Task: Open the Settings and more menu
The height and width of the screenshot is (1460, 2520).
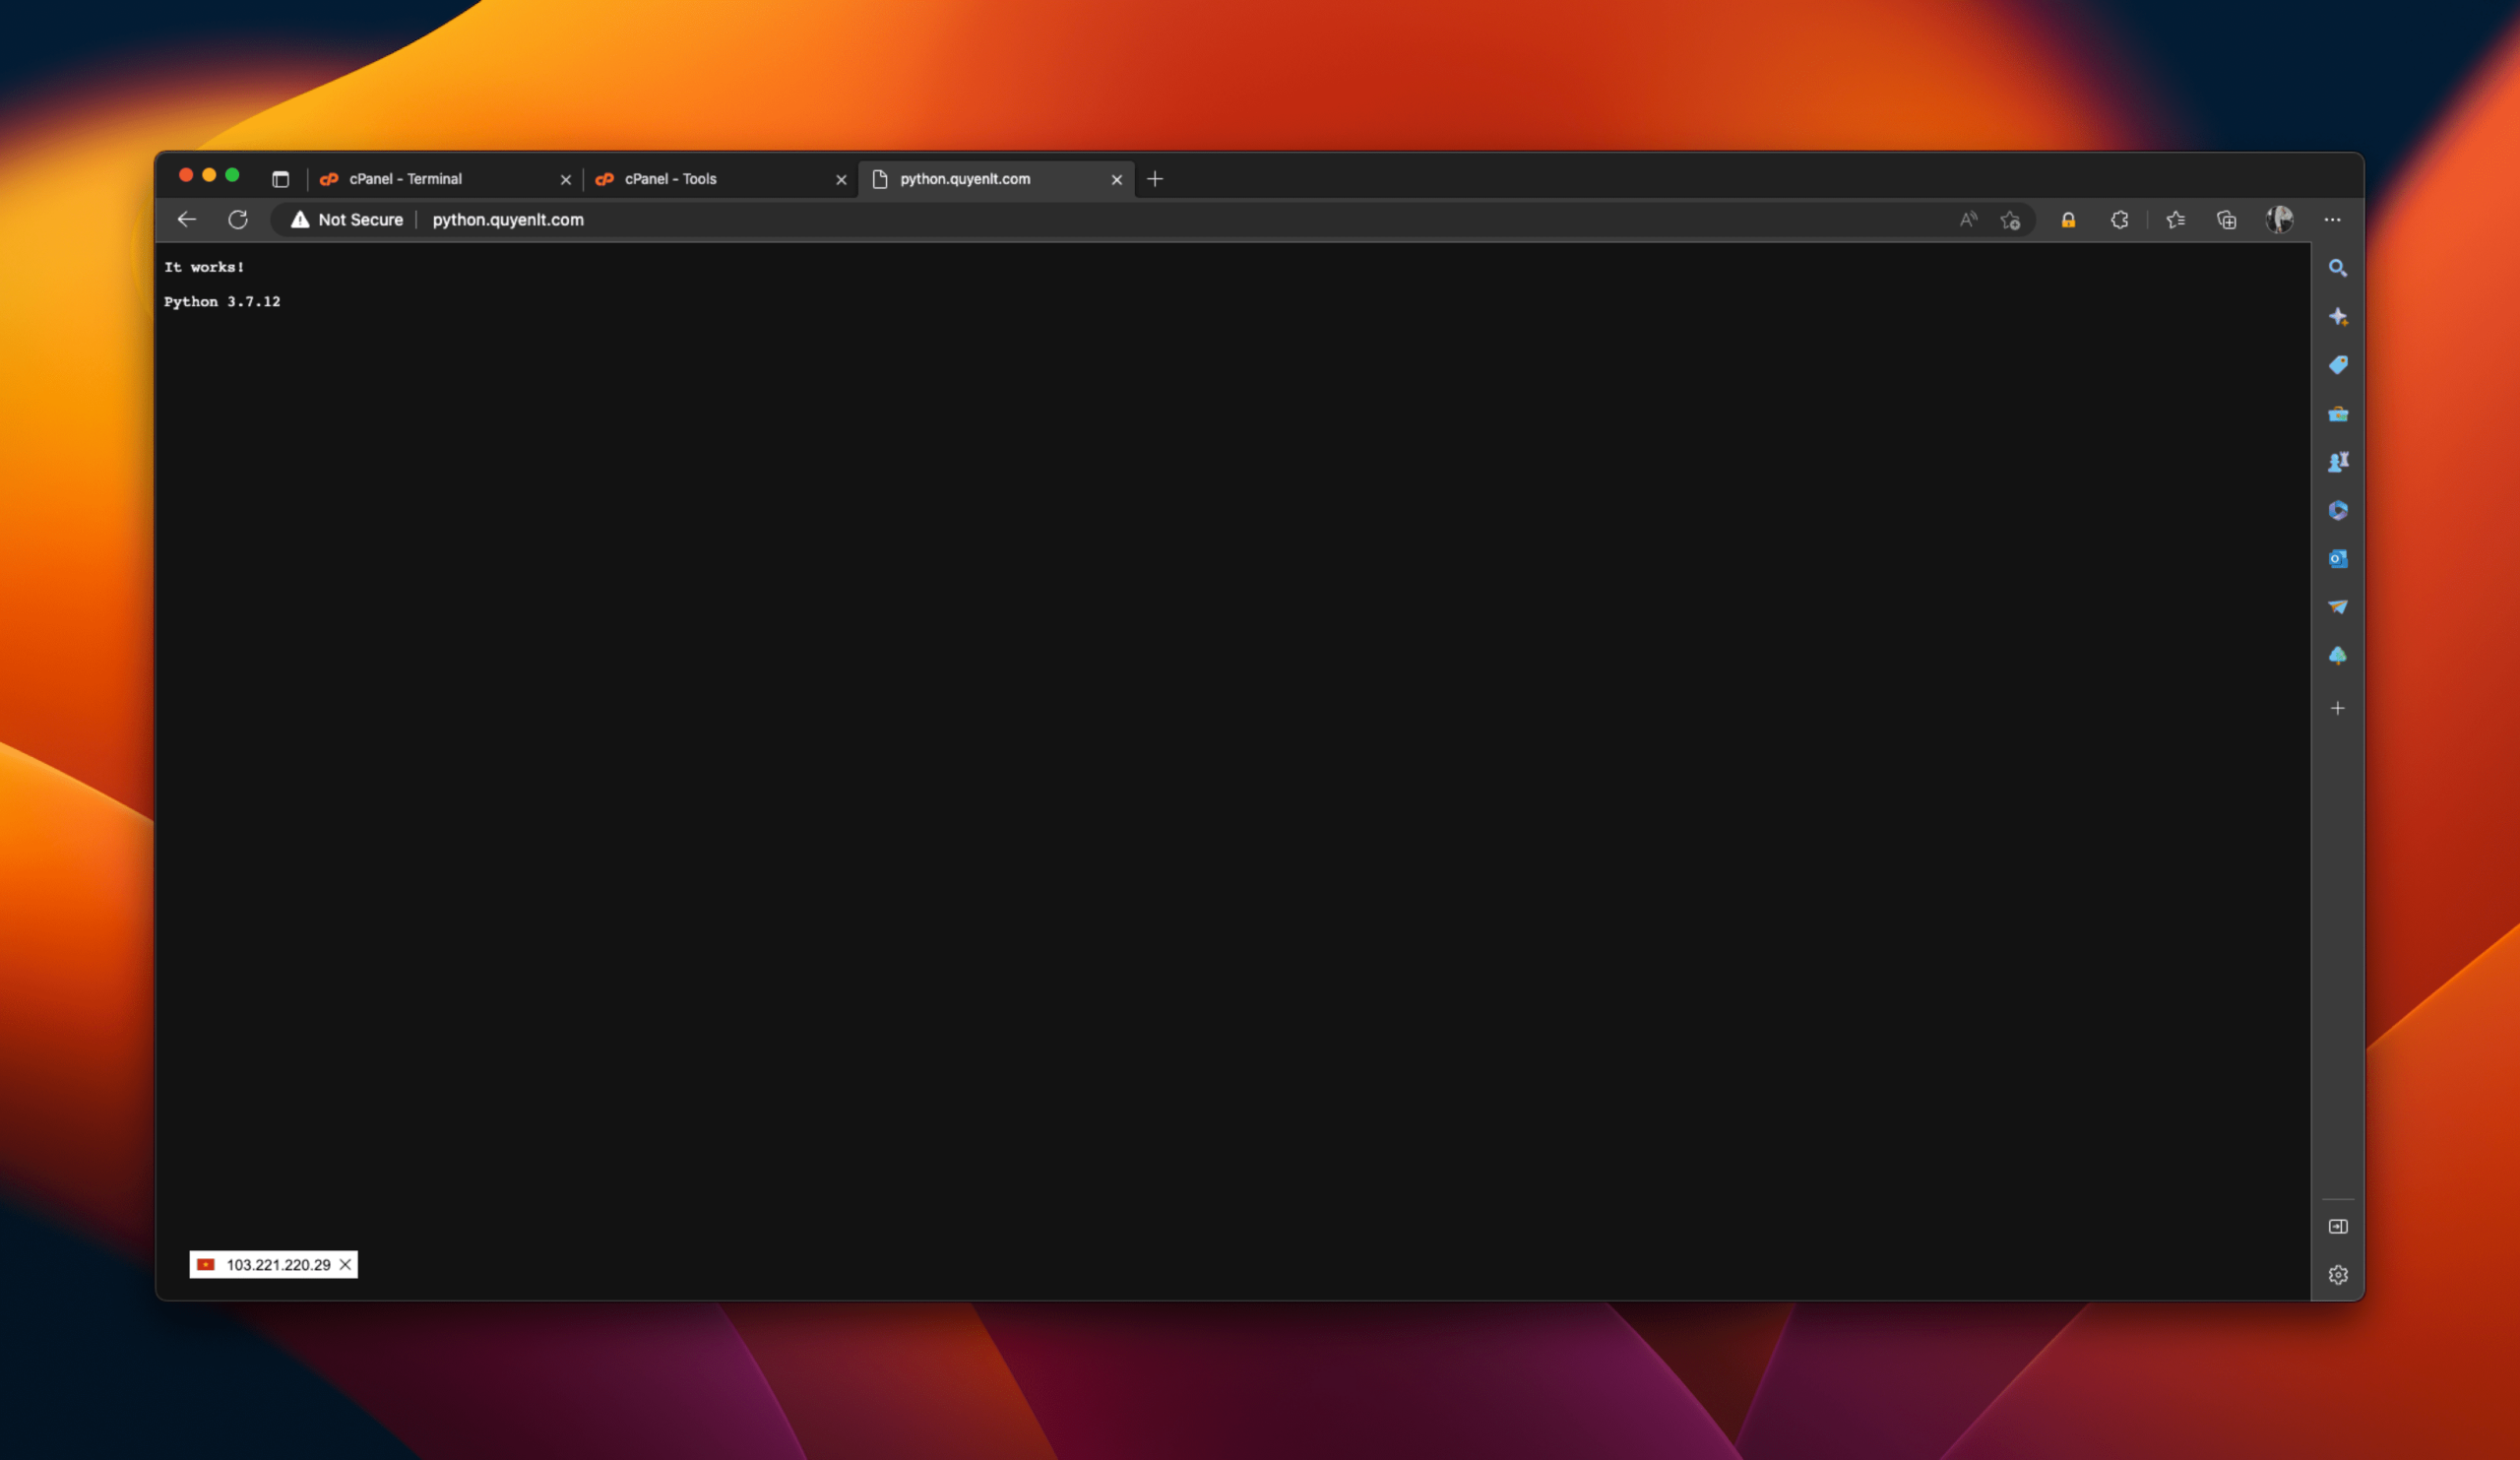Action: (x=2332, y=220)
